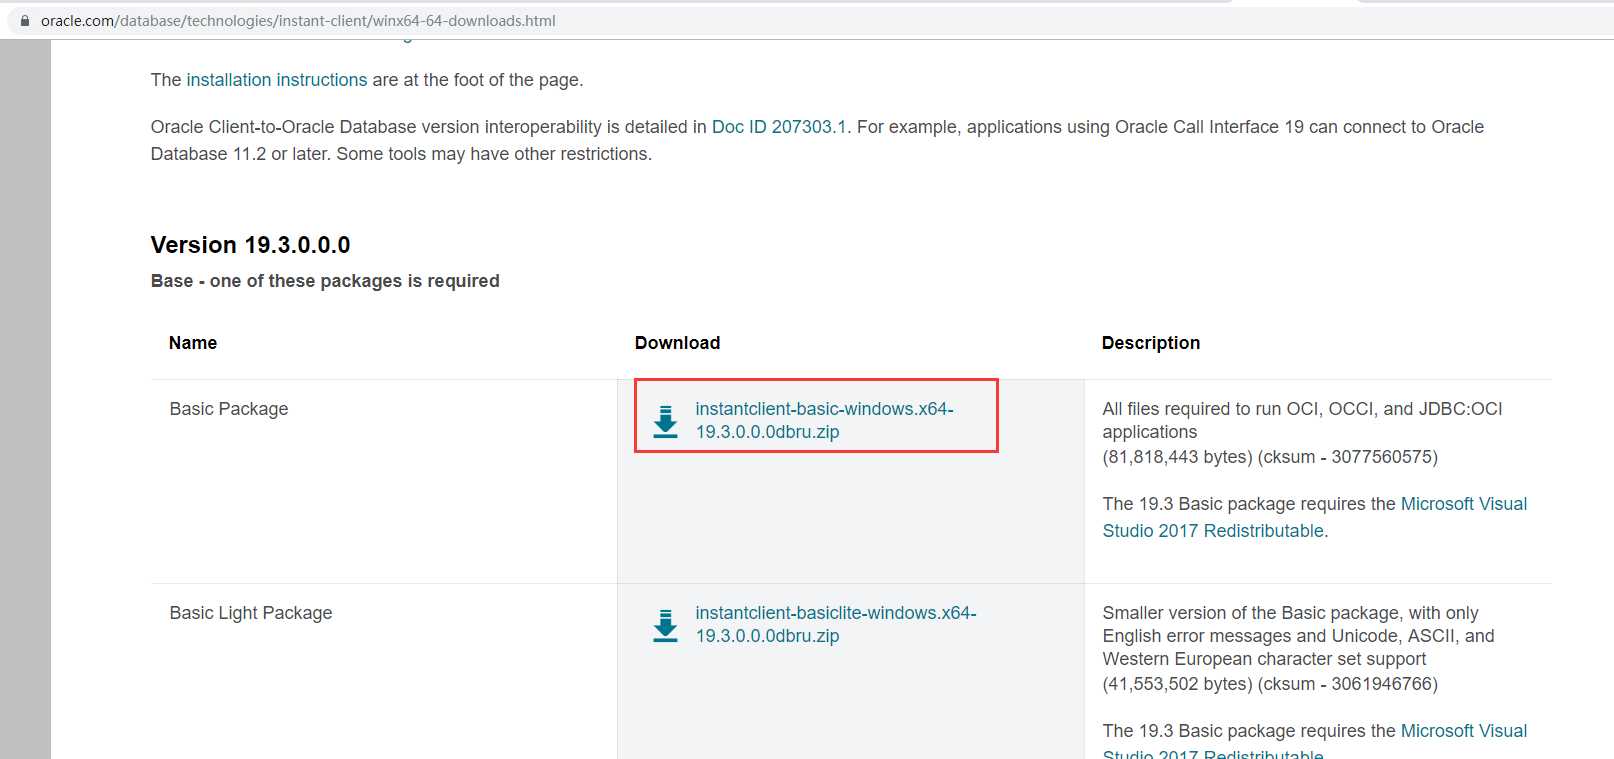
Task: Download instantclient-basic-windows.x64-19.3.0.0.0dbru.zip
Action: click(x=824, y=420)
